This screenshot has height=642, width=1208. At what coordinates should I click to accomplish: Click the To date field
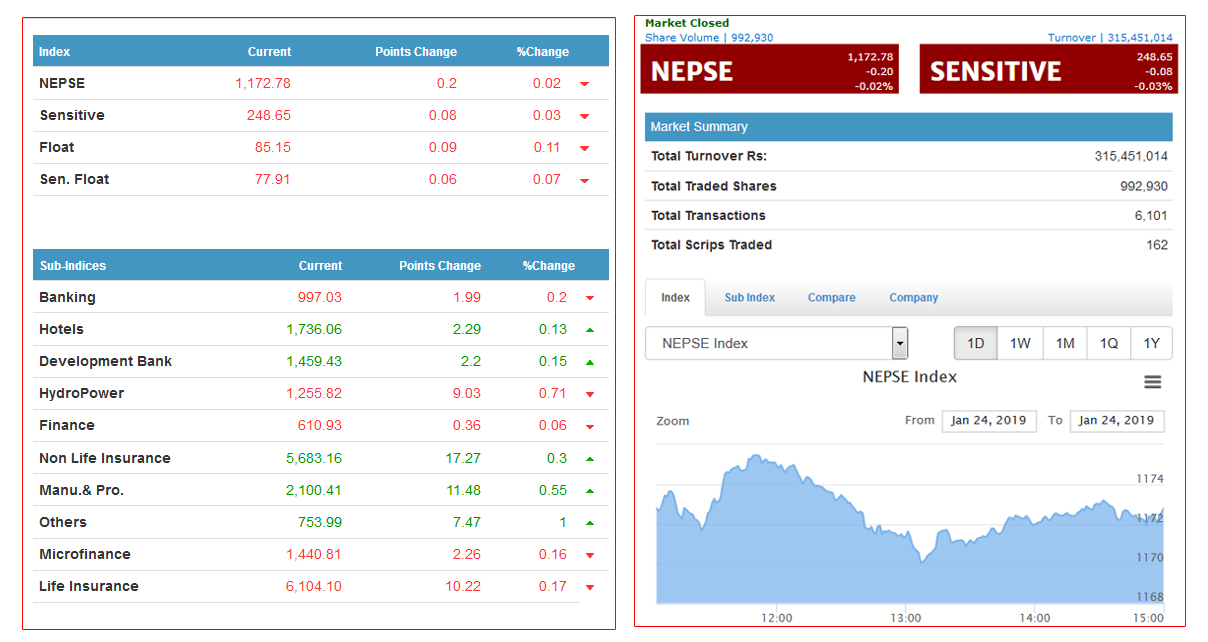(x=1117, y=421)
